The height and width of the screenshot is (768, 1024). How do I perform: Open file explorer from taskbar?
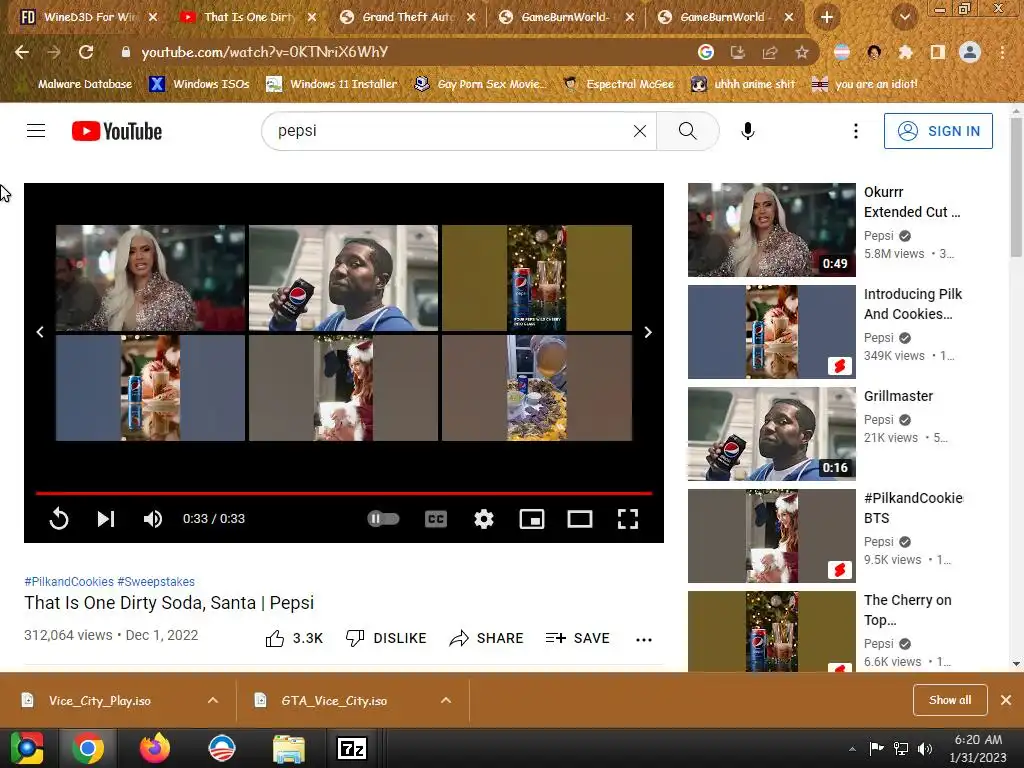[x=288, y=748]
